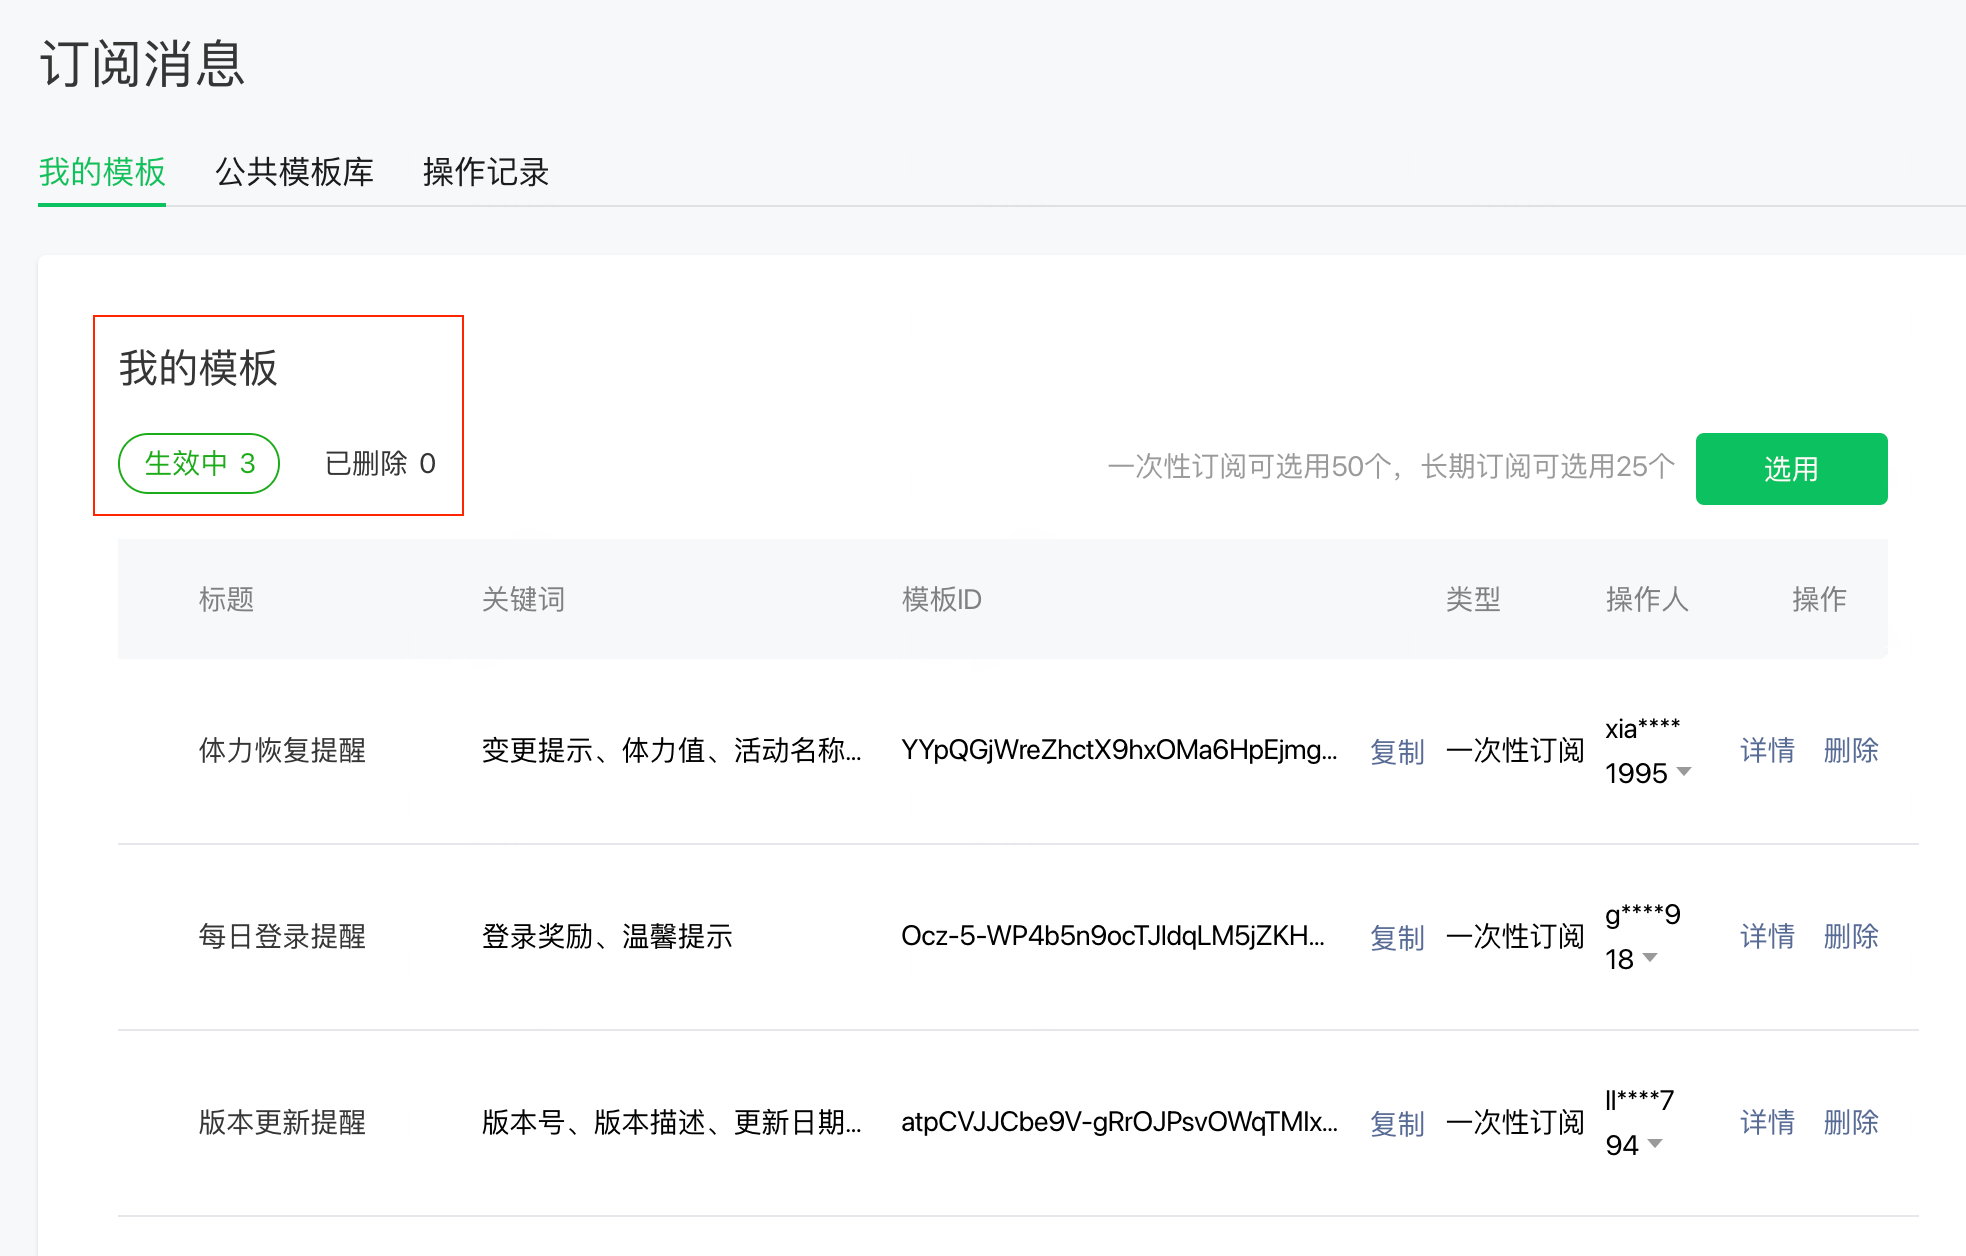Switch to the 公共模板库 tab

294,172
